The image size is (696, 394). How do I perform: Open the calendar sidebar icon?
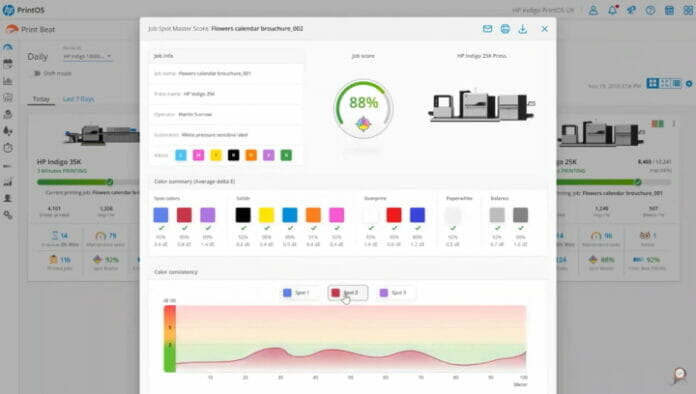tap(8, 64)
